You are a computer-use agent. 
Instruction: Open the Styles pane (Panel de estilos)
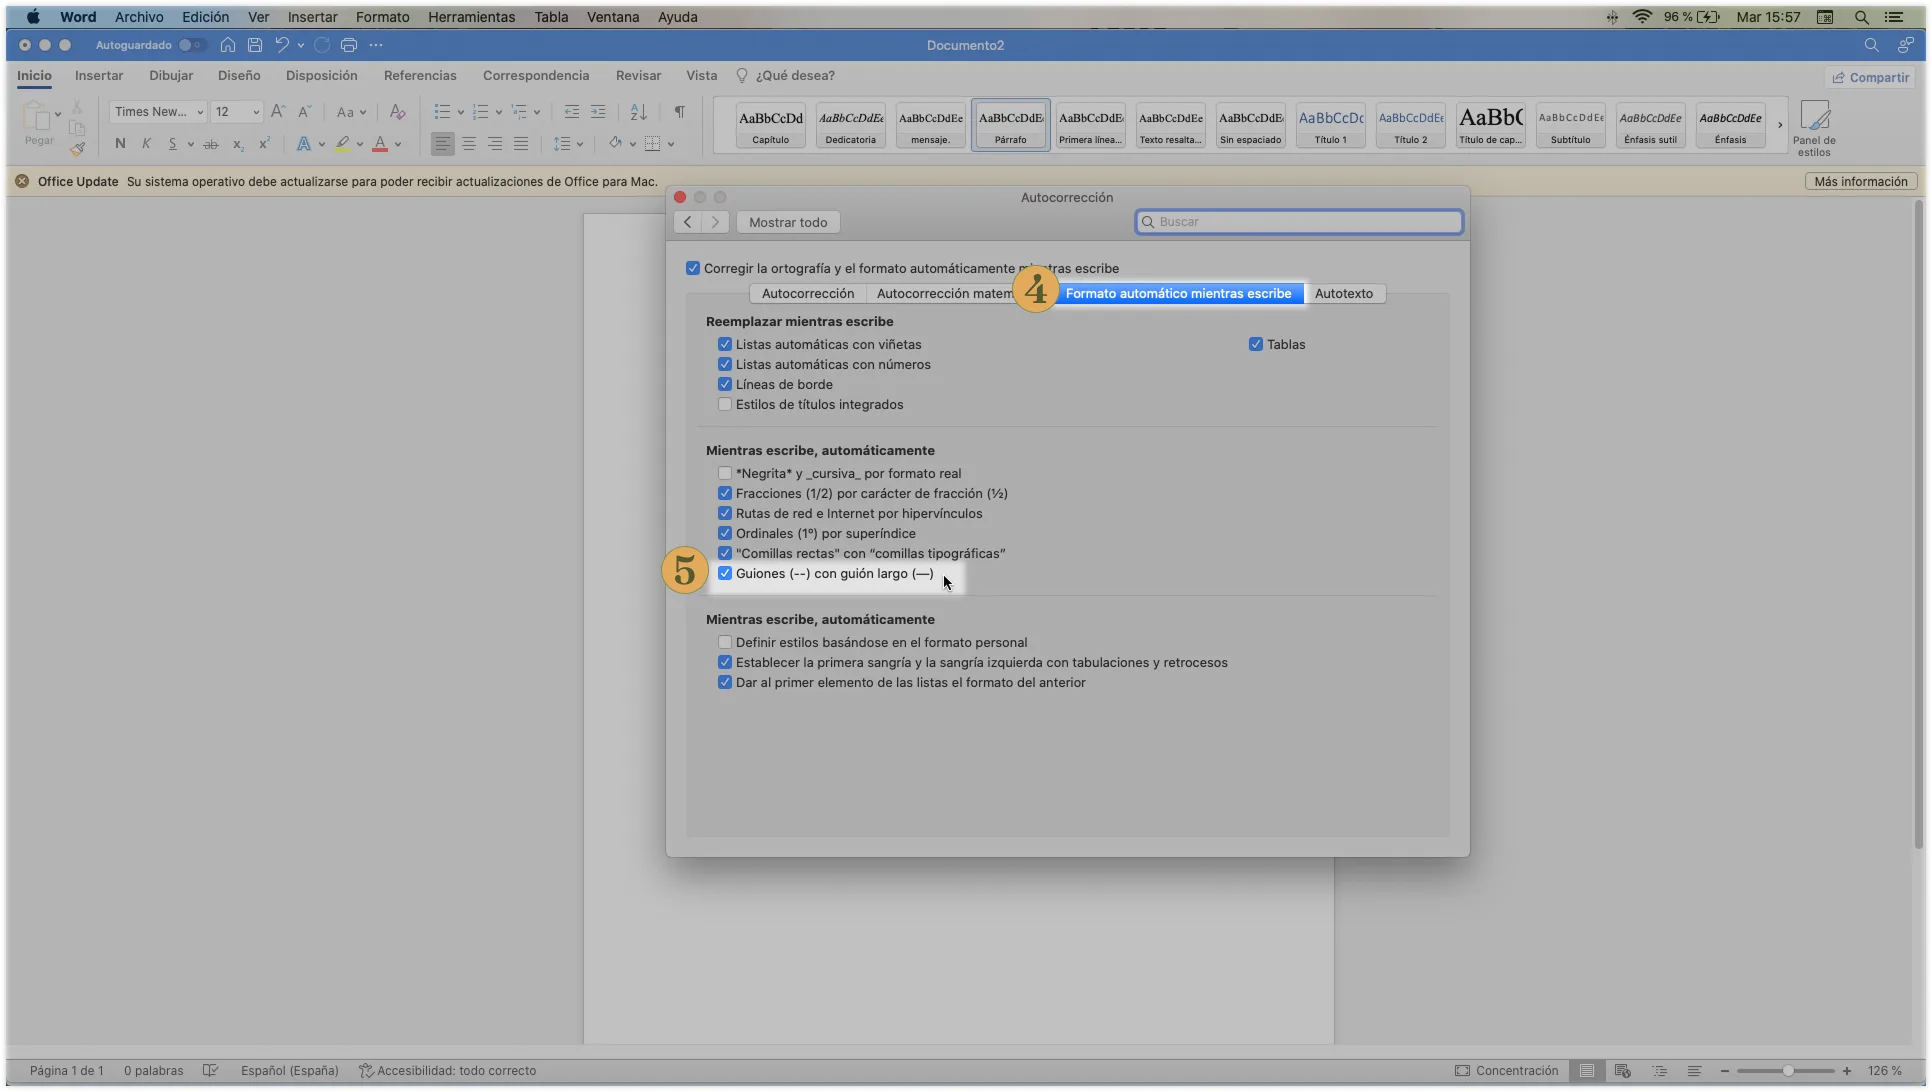pos(1814,128)
